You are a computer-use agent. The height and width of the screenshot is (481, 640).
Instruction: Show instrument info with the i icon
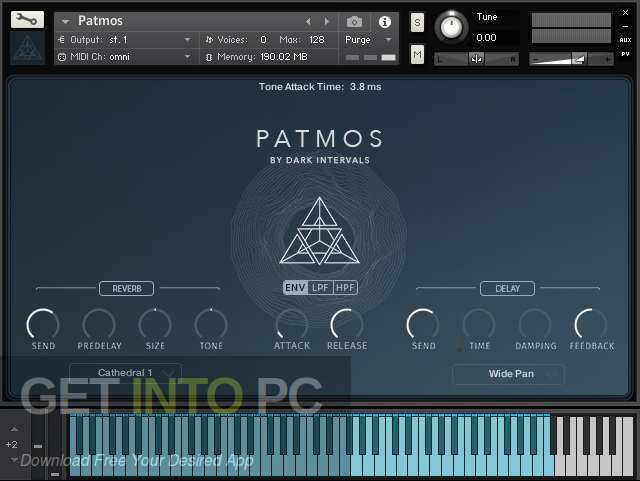(x=384, y=22)
